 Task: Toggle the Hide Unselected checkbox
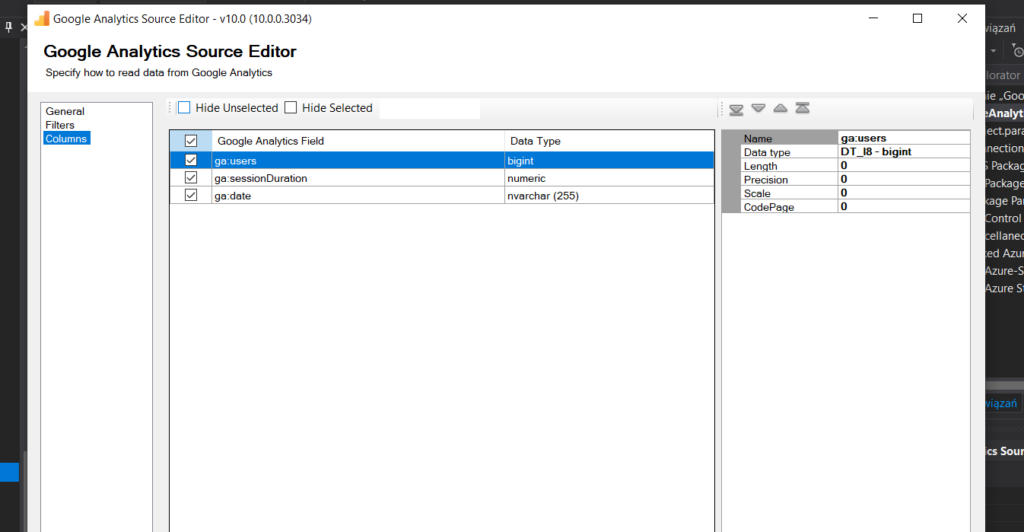click(x=184, y=108)
